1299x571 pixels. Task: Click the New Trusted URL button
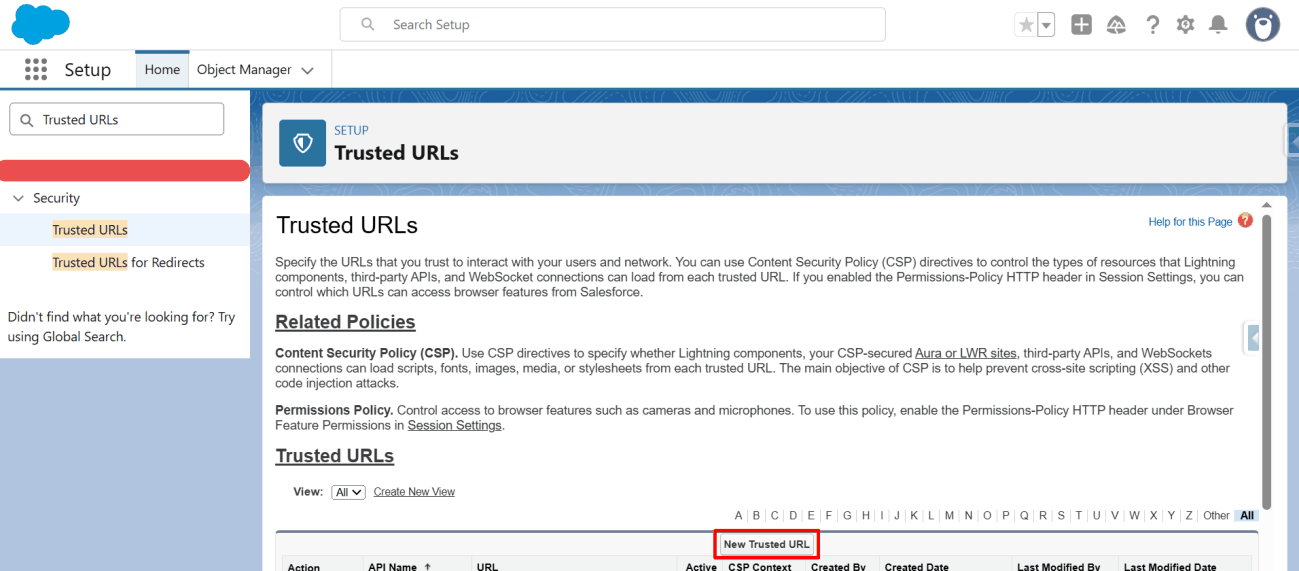point(767,544)
